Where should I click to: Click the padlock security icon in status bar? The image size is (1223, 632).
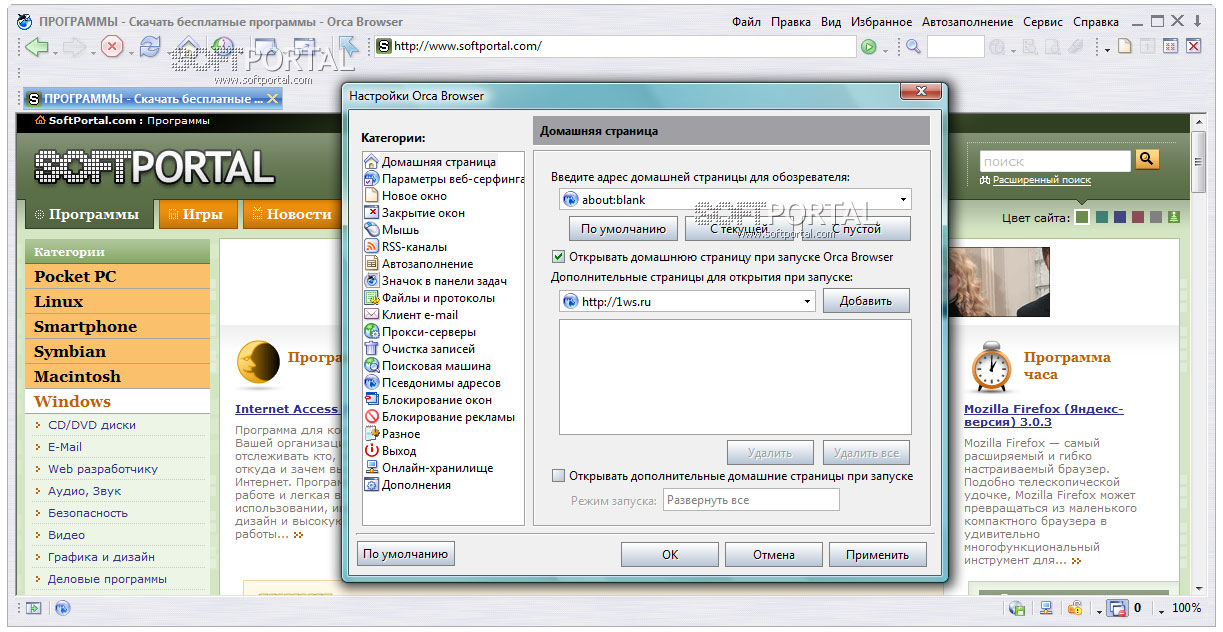tap(1075, 608)
